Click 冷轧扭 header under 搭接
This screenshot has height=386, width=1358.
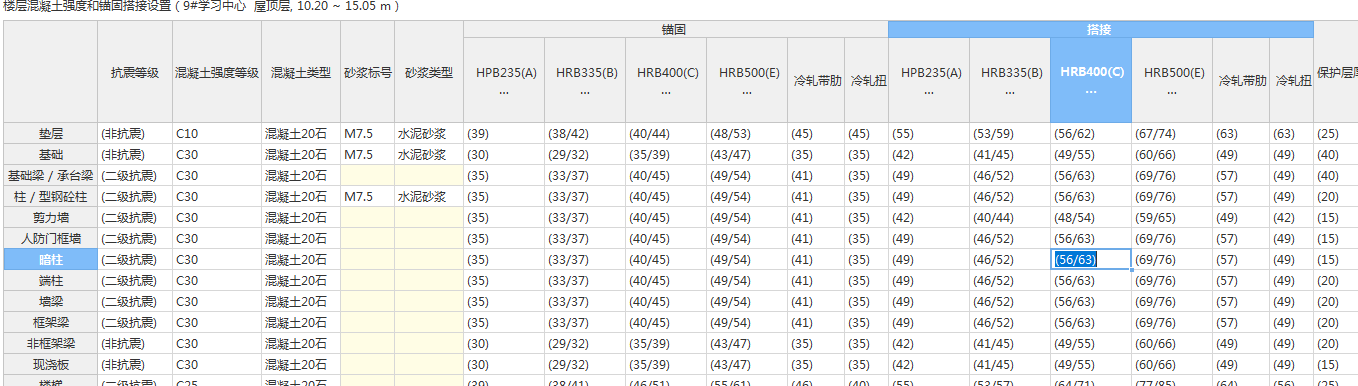(1291, 80)
